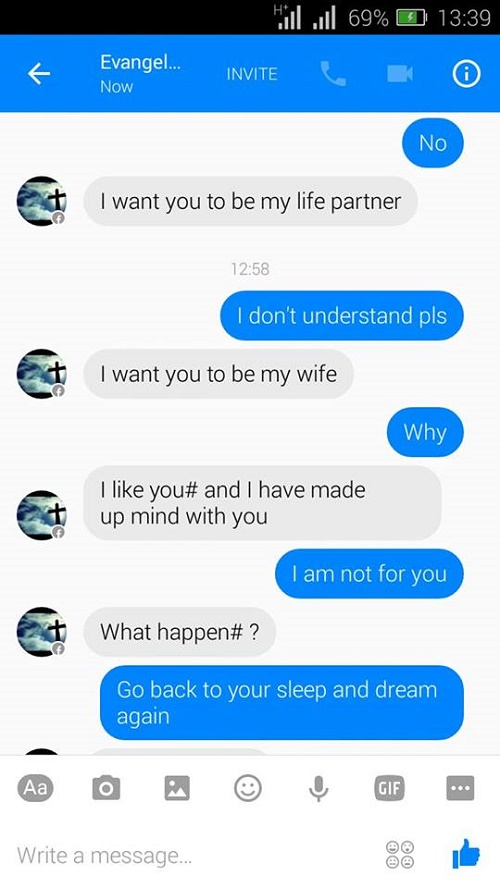Open the photo gallery icon
This screenshot has height=888, width=500.
click(177, 788)
